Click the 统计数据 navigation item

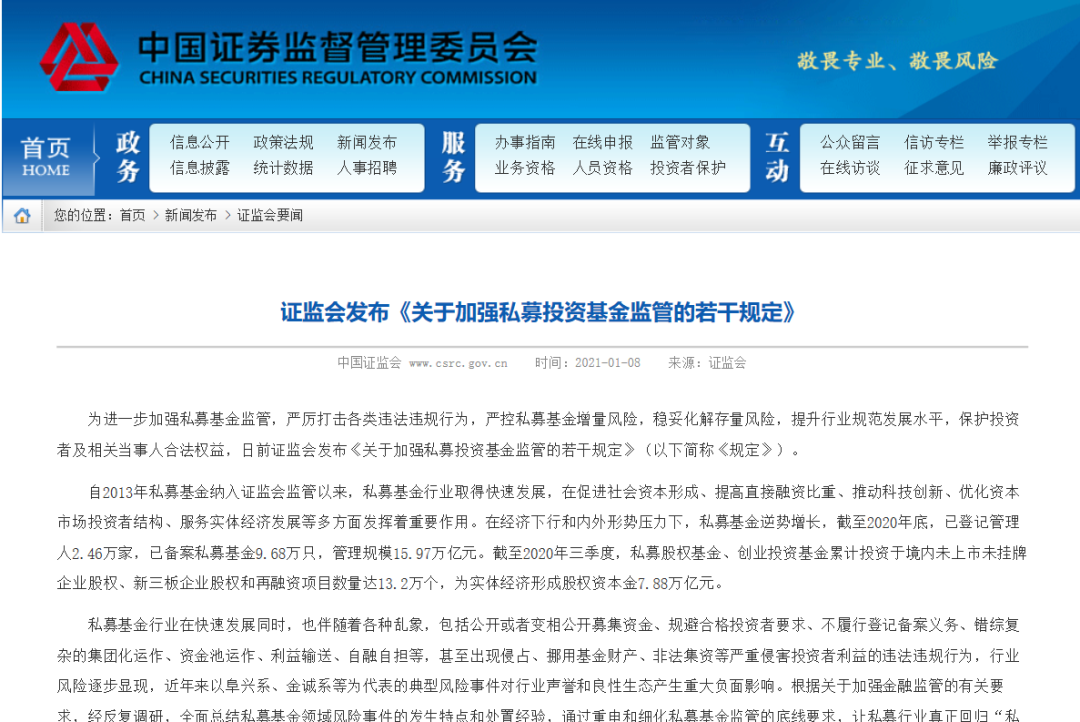pos(283,168)
